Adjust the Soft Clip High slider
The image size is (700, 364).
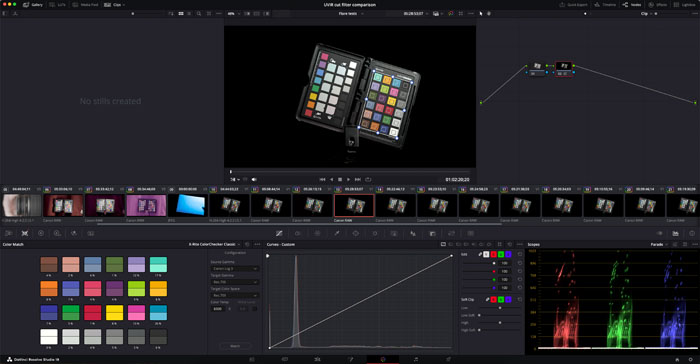(x=500, y=322)
